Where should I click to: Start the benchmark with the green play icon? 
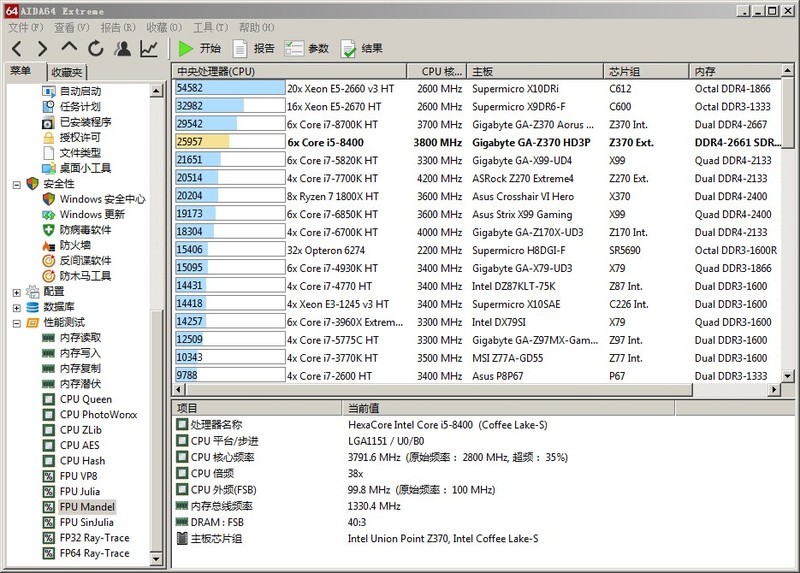(x=185, y=48)
